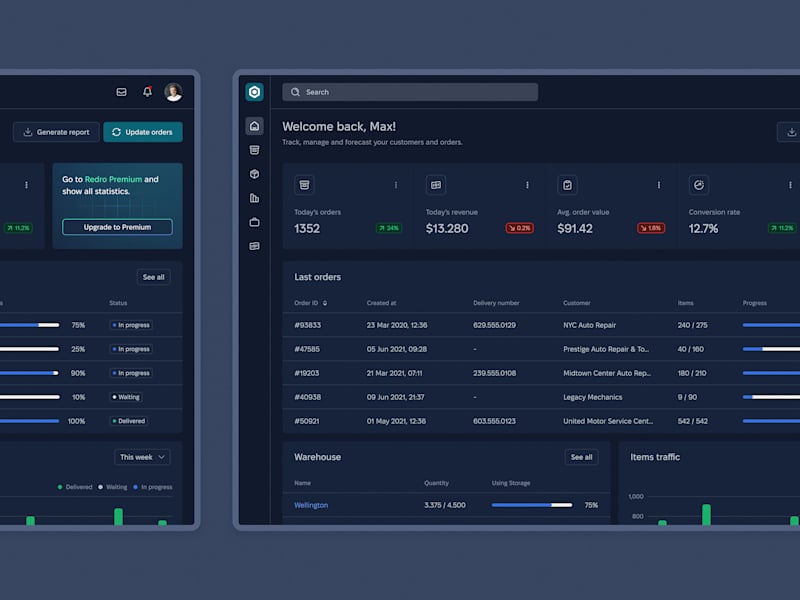
Task: Click the search magnifier icon
Action: [295, 92]
